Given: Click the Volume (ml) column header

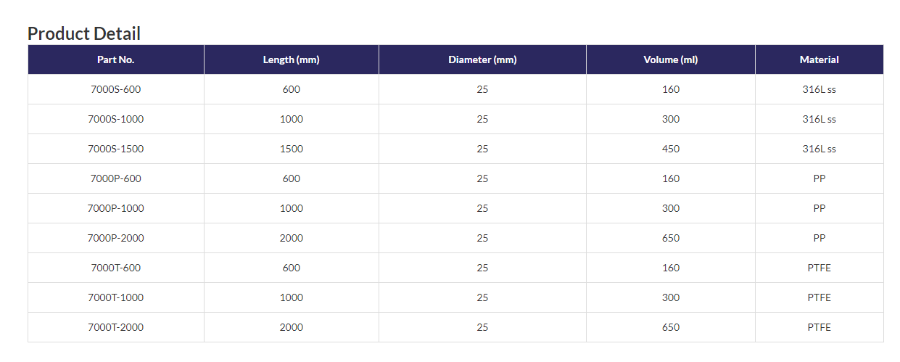Looking at the screenshot, I should point(670,60).
